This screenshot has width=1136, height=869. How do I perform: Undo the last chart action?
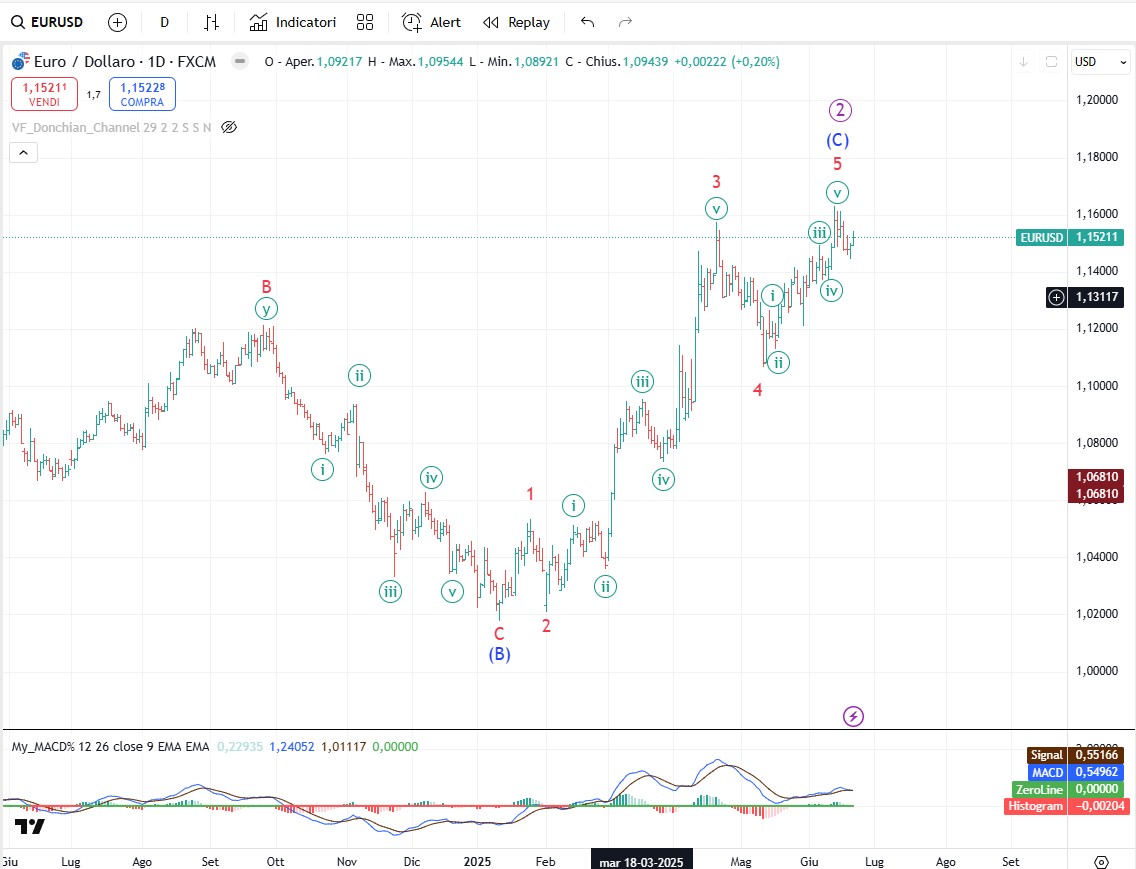[588, 22]
